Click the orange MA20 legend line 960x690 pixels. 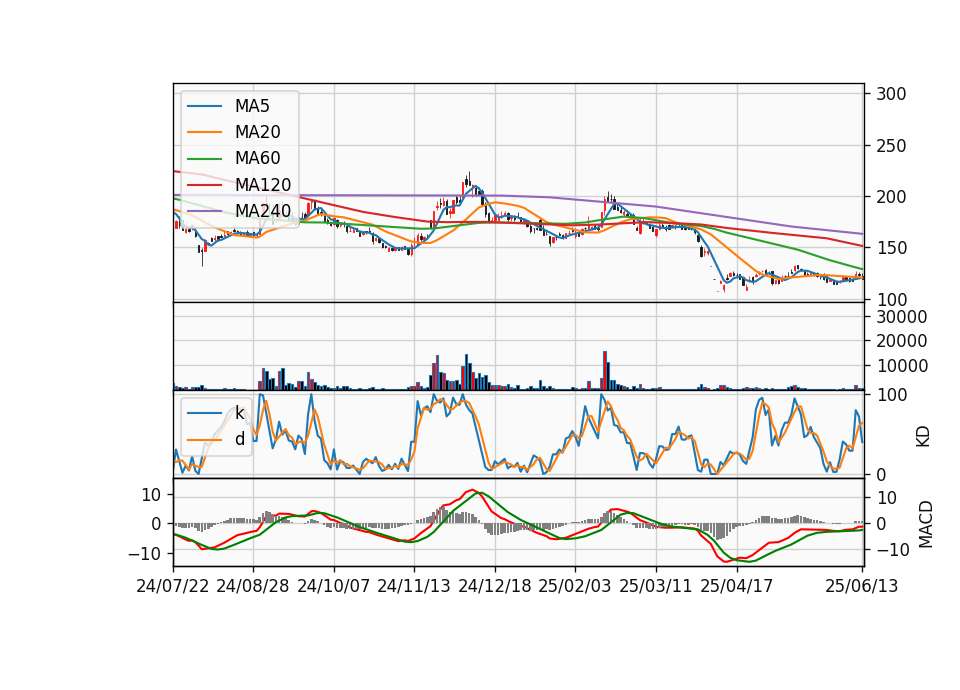[x=204, y=132]
